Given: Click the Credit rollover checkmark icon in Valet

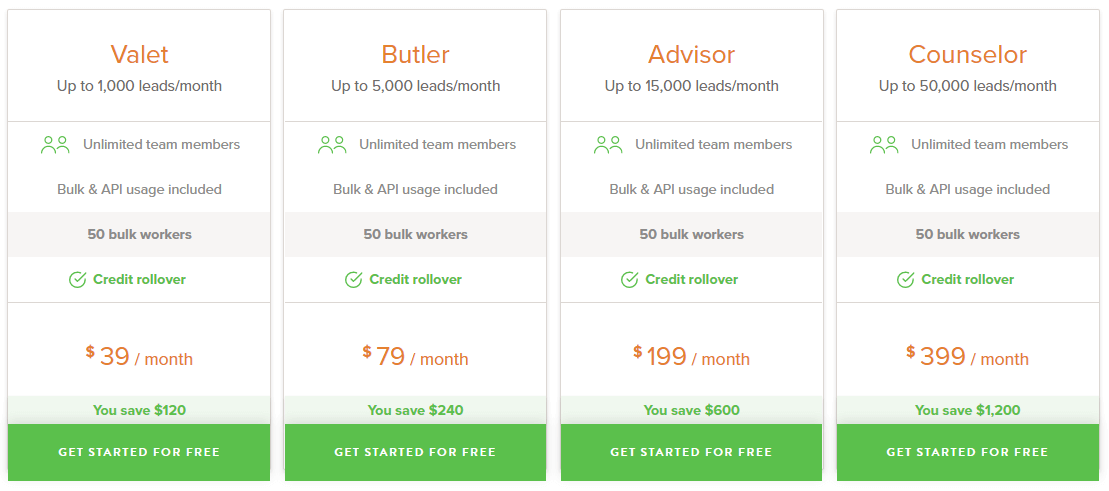Looking at the screenshot, I should [78, 279].
